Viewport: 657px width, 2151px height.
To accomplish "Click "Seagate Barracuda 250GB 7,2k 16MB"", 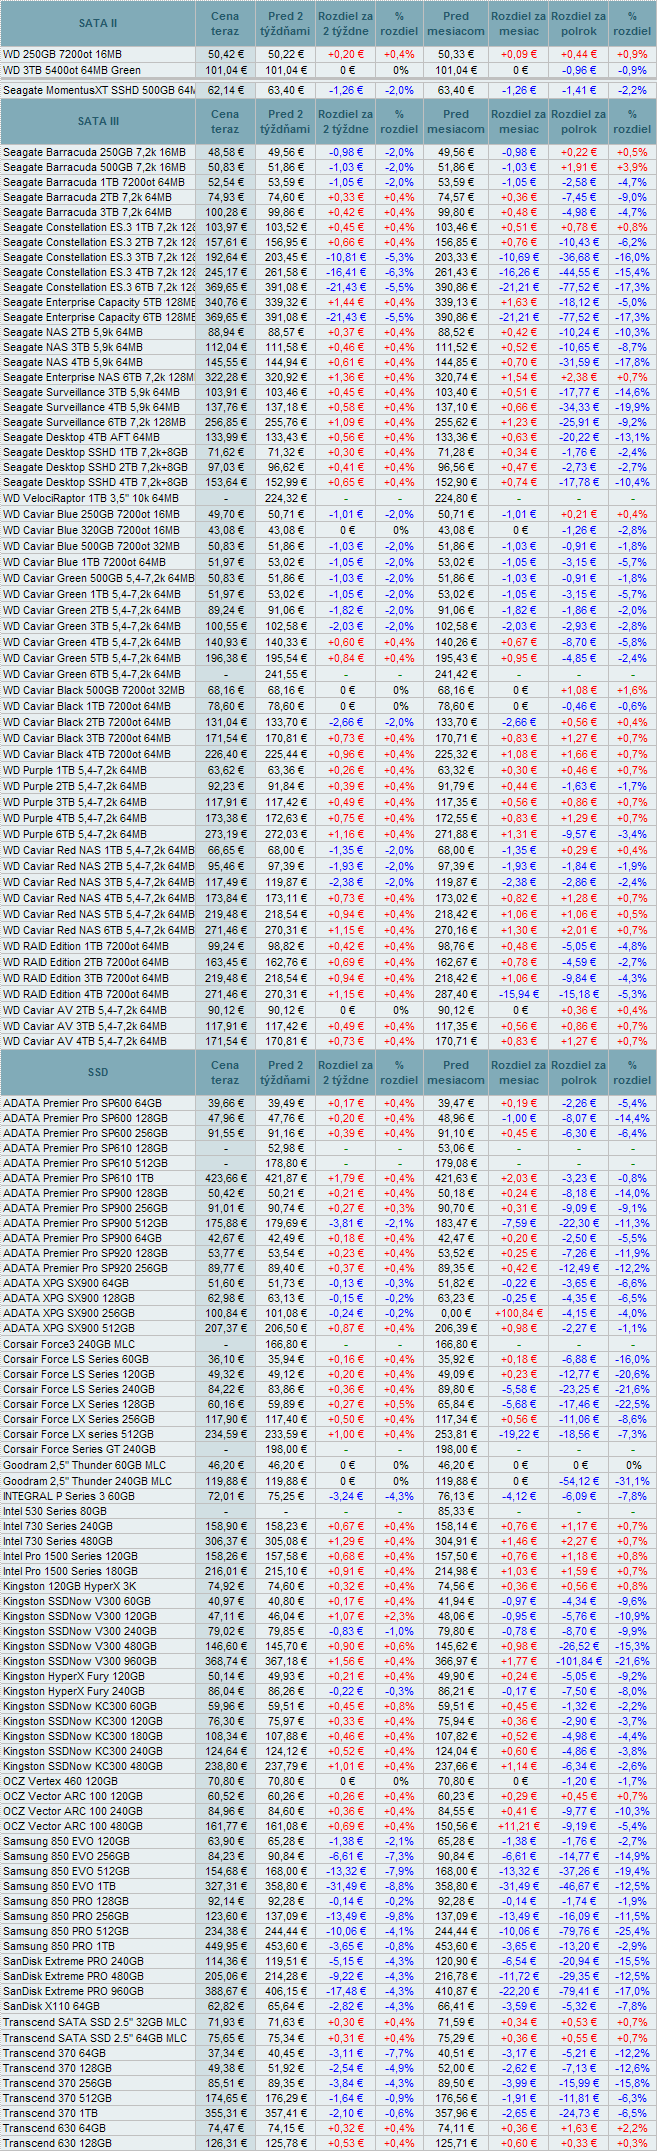I will (94, 152).
